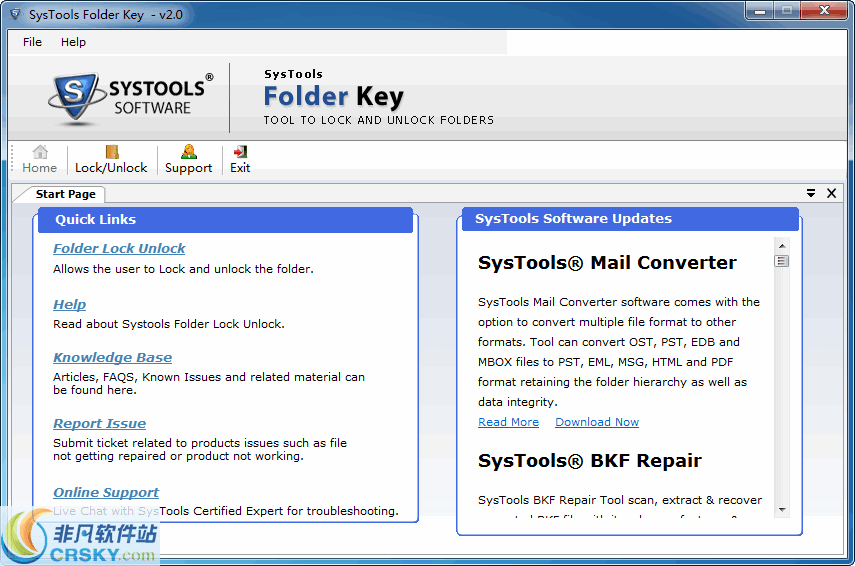Open the tab list dropdown arrow

tap(811, 193)
